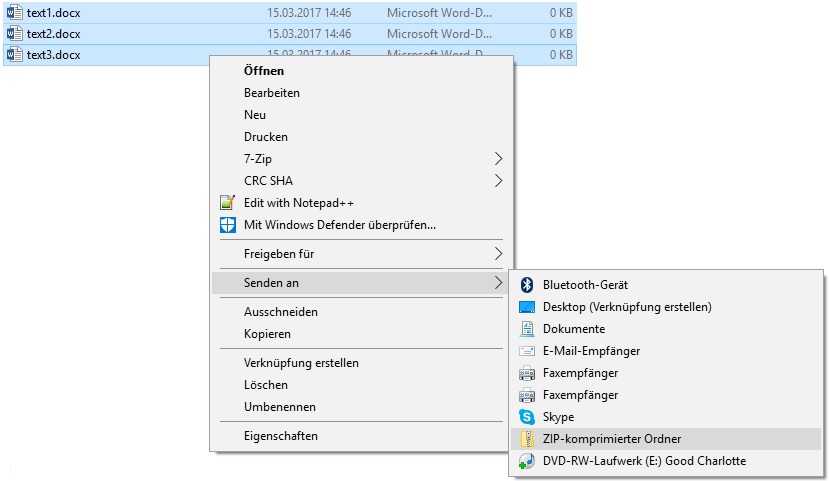The image size is (829, 481).
Task: Expand the 7-Zip submenu arrow
Action: pyautogui.click(x=499, y=159)
